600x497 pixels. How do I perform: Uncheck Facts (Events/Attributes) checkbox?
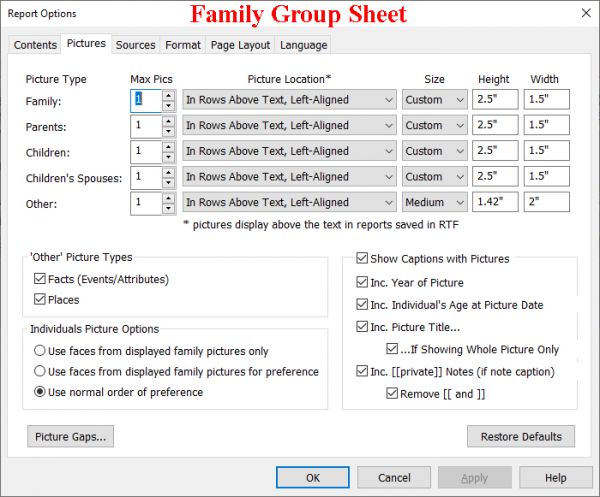click(40, 279)
